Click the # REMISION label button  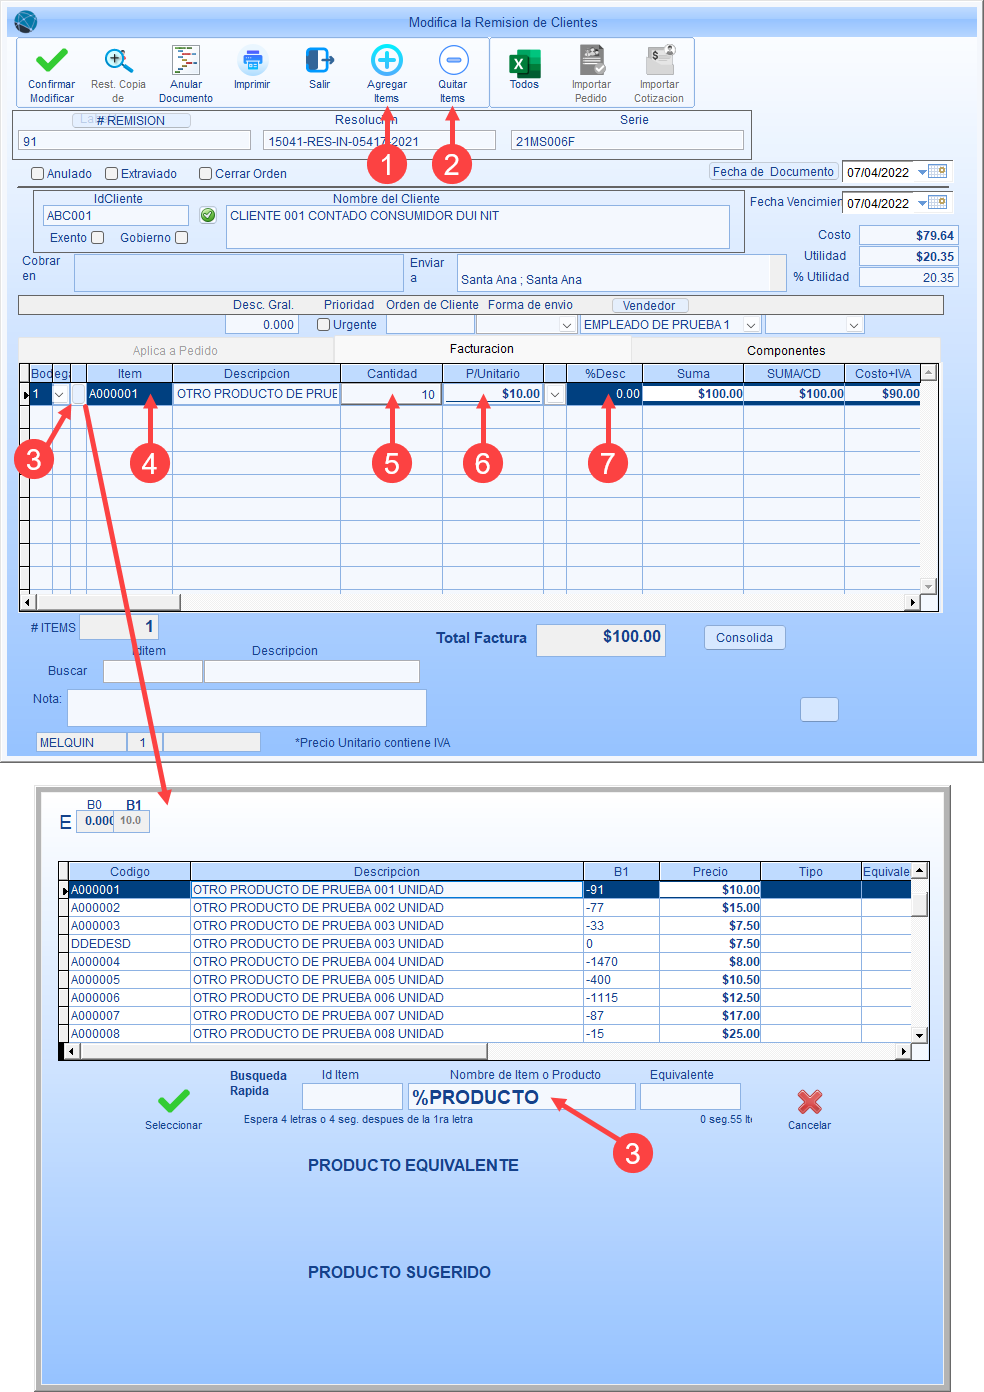pos(131,120)
